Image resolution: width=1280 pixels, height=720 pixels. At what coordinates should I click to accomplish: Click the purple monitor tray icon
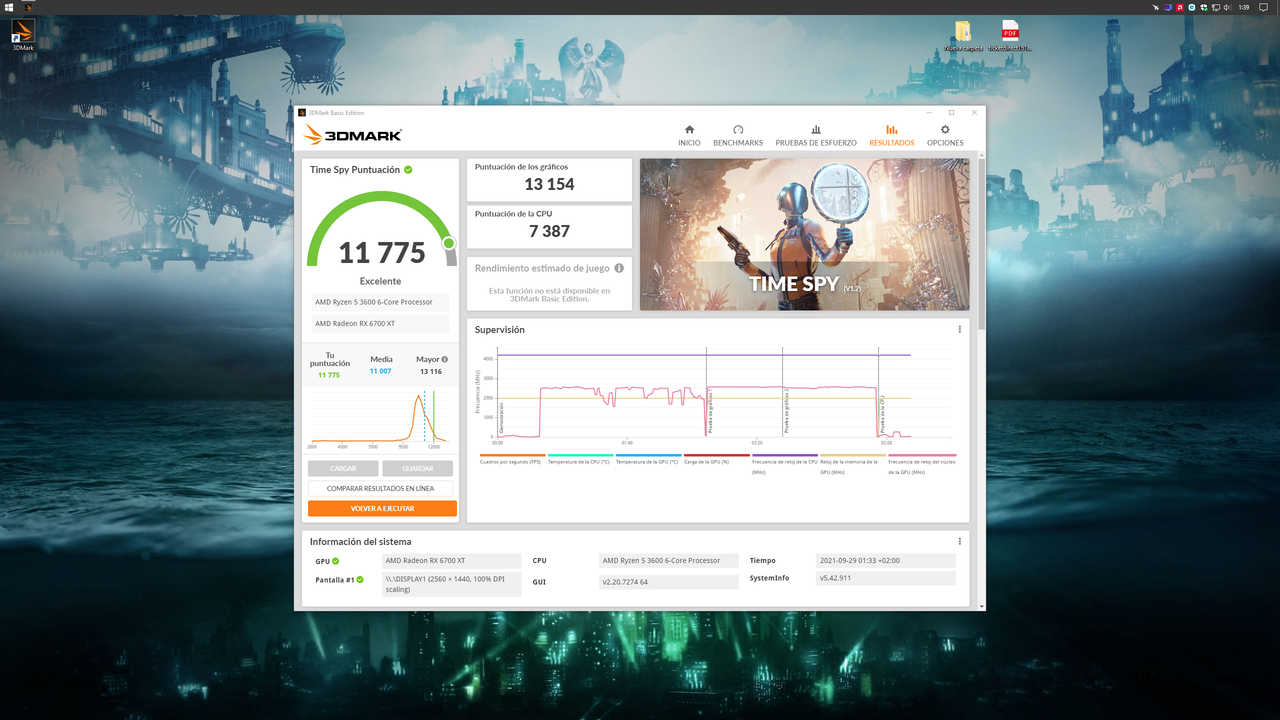(x=1168, y=7)
